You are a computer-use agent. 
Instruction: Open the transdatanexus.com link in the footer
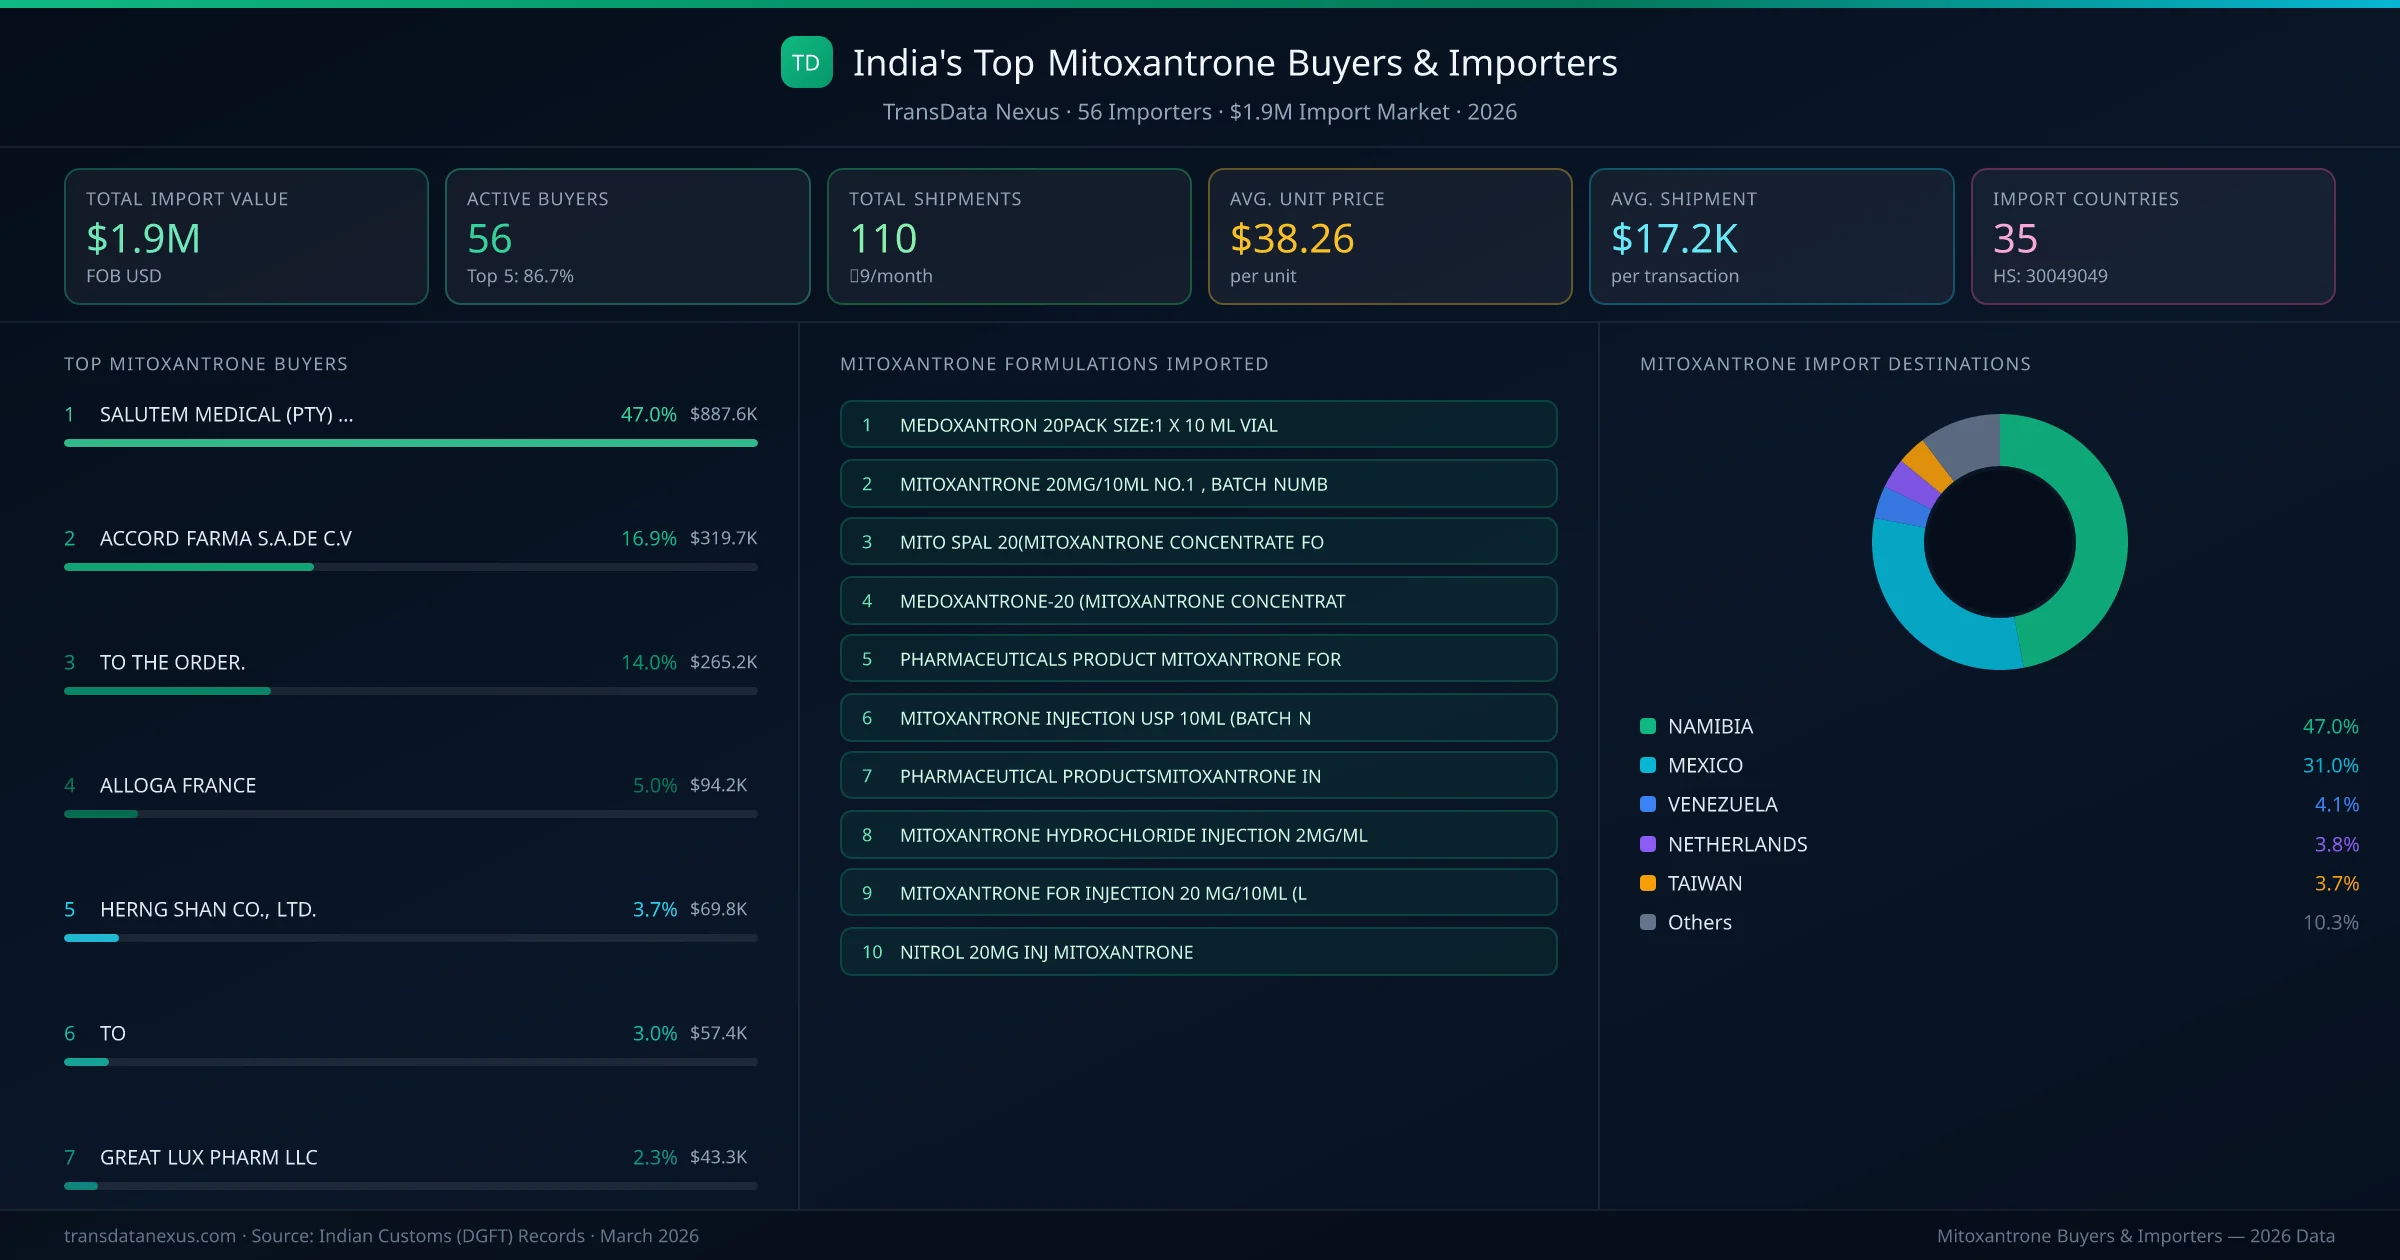tap(148, 1236)
